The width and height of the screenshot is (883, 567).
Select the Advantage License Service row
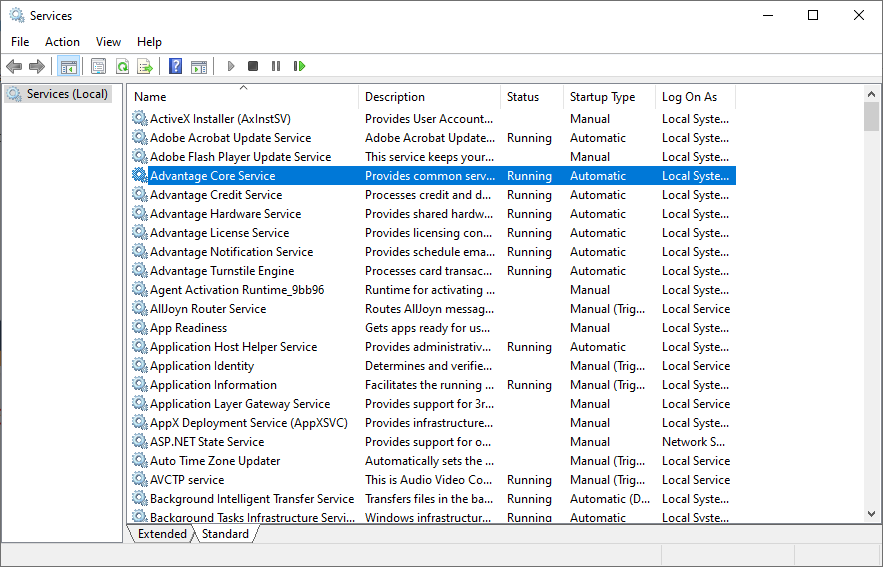[x=219, y=233]
